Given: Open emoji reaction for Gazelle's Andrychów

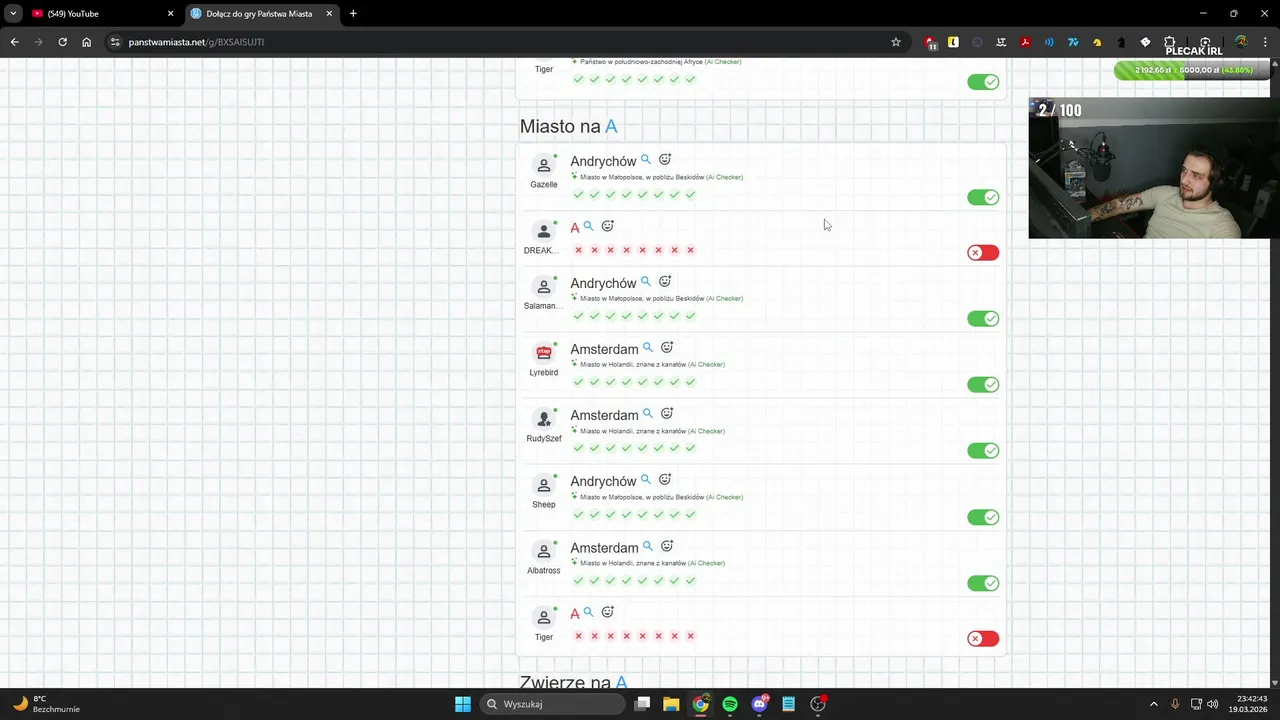Looking at the screenshot, I should [665, 160].
